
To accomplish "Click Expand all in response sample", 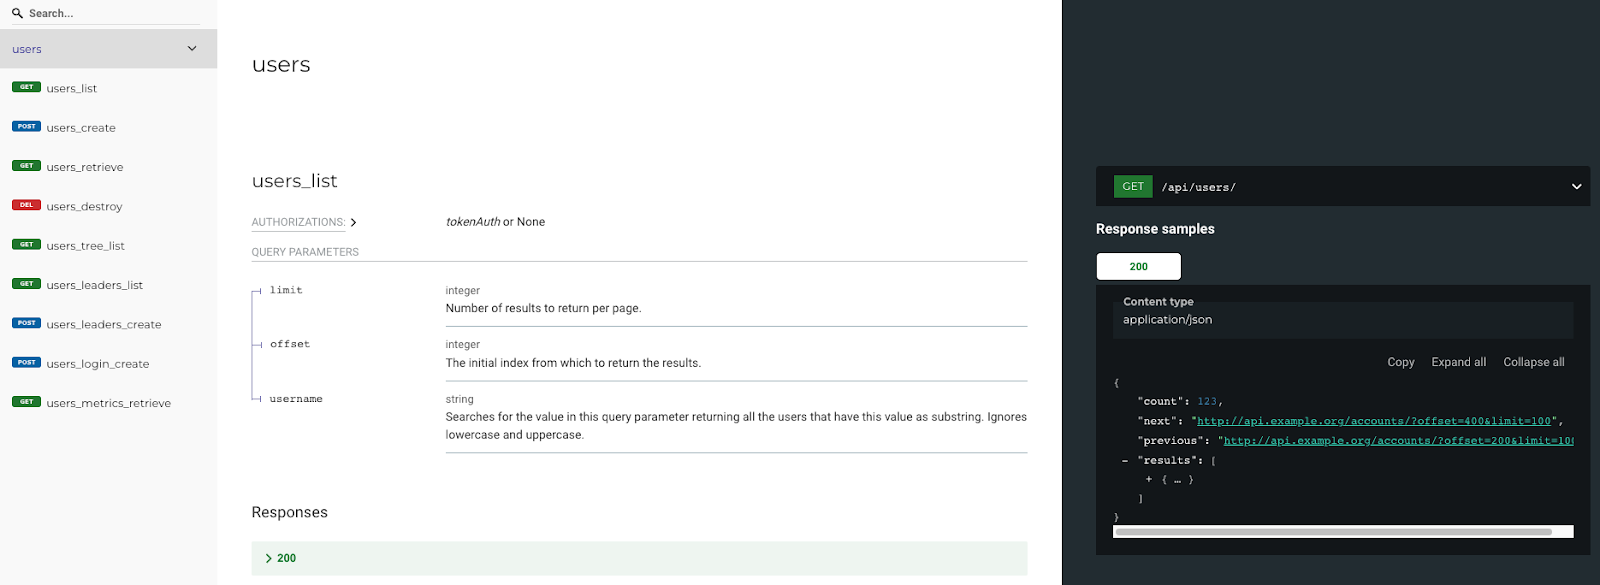I will tap(1458, 362).
